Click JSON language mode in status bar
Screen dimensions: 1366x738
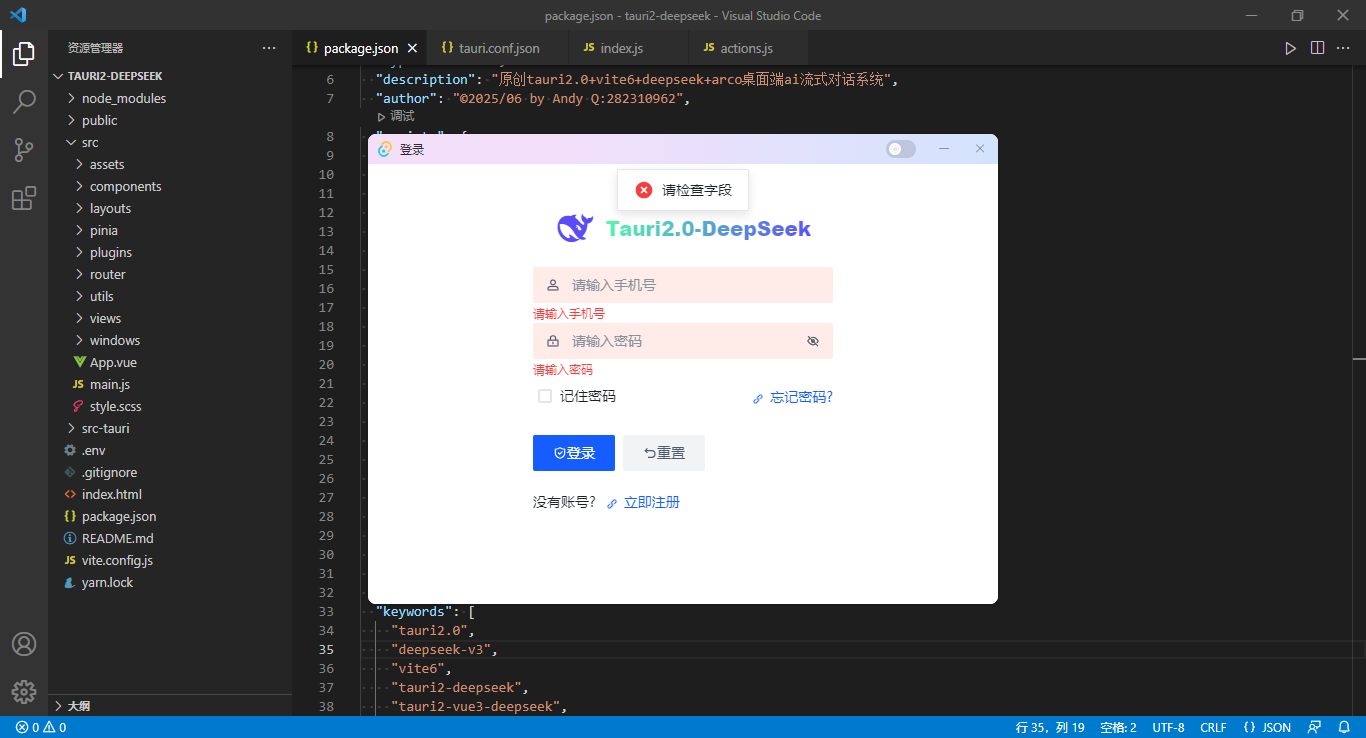[x=1267, y=727]
